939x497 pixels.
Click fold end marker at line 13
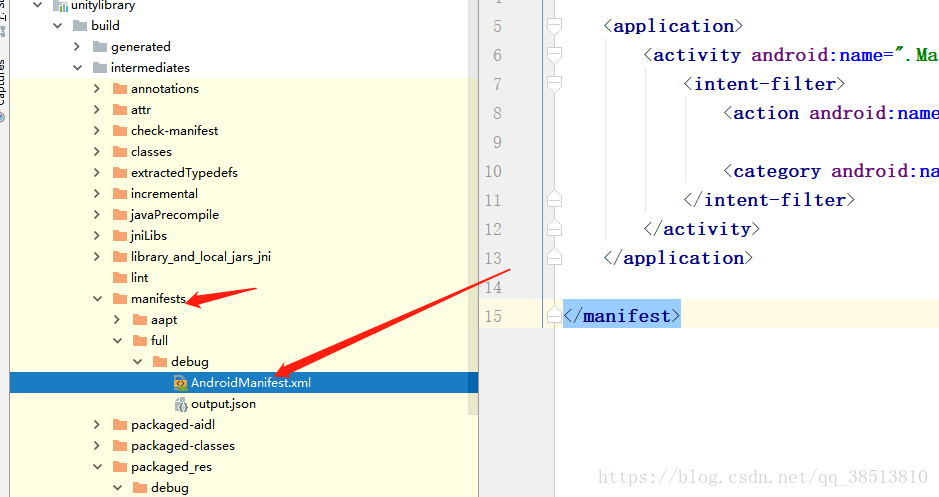tap(555, 257)
